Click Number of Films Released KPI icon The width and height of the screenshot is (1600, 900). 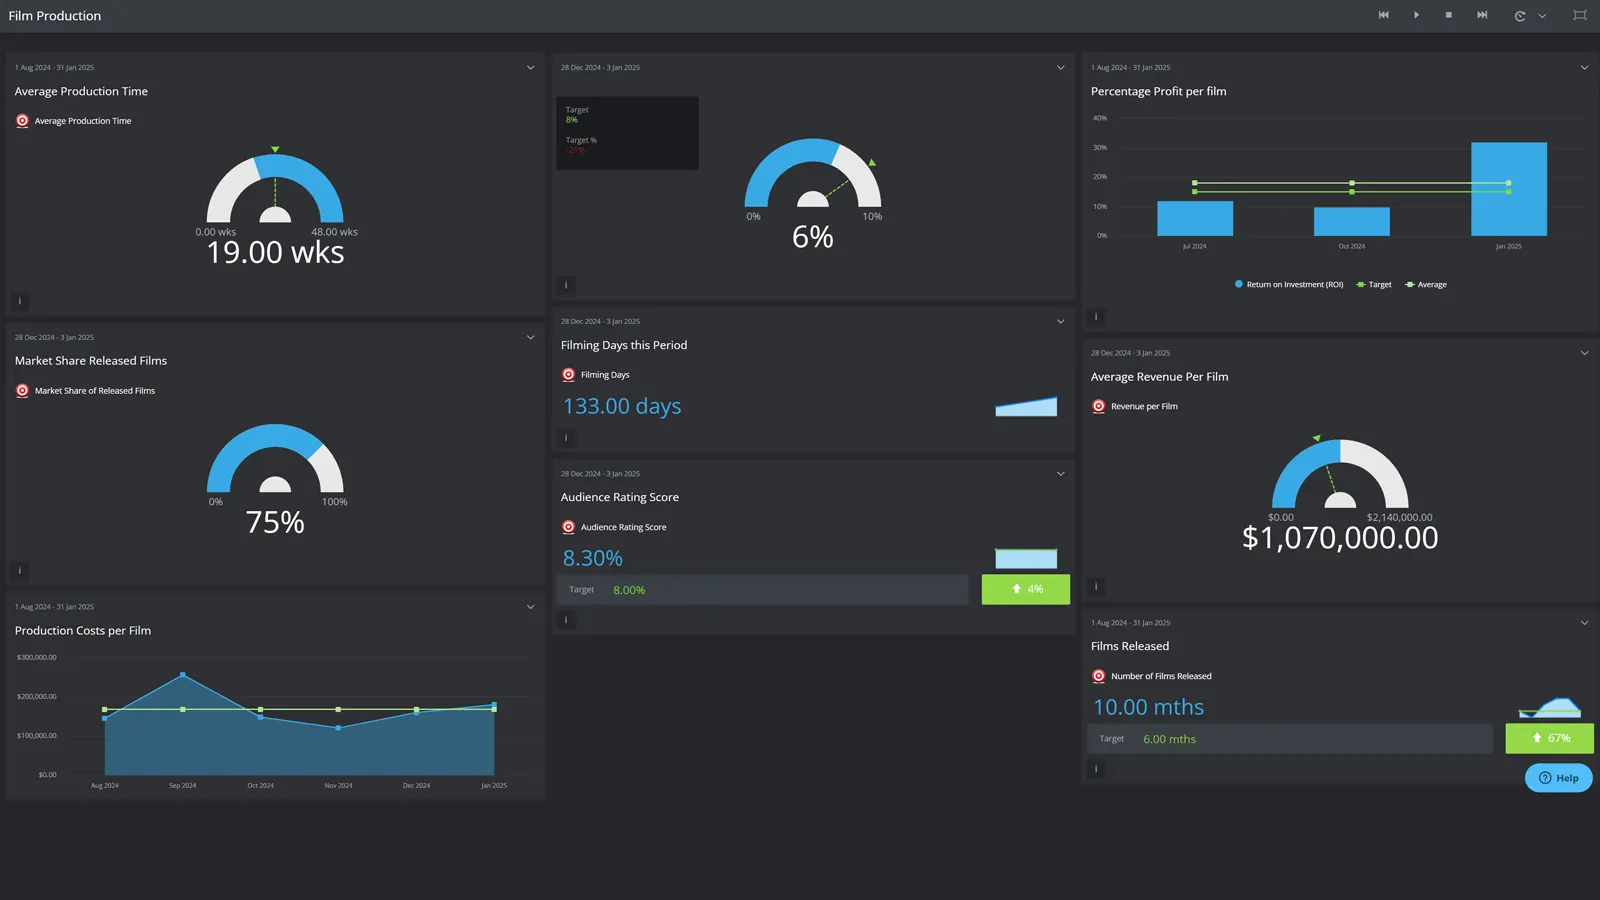pos(1098,676)
